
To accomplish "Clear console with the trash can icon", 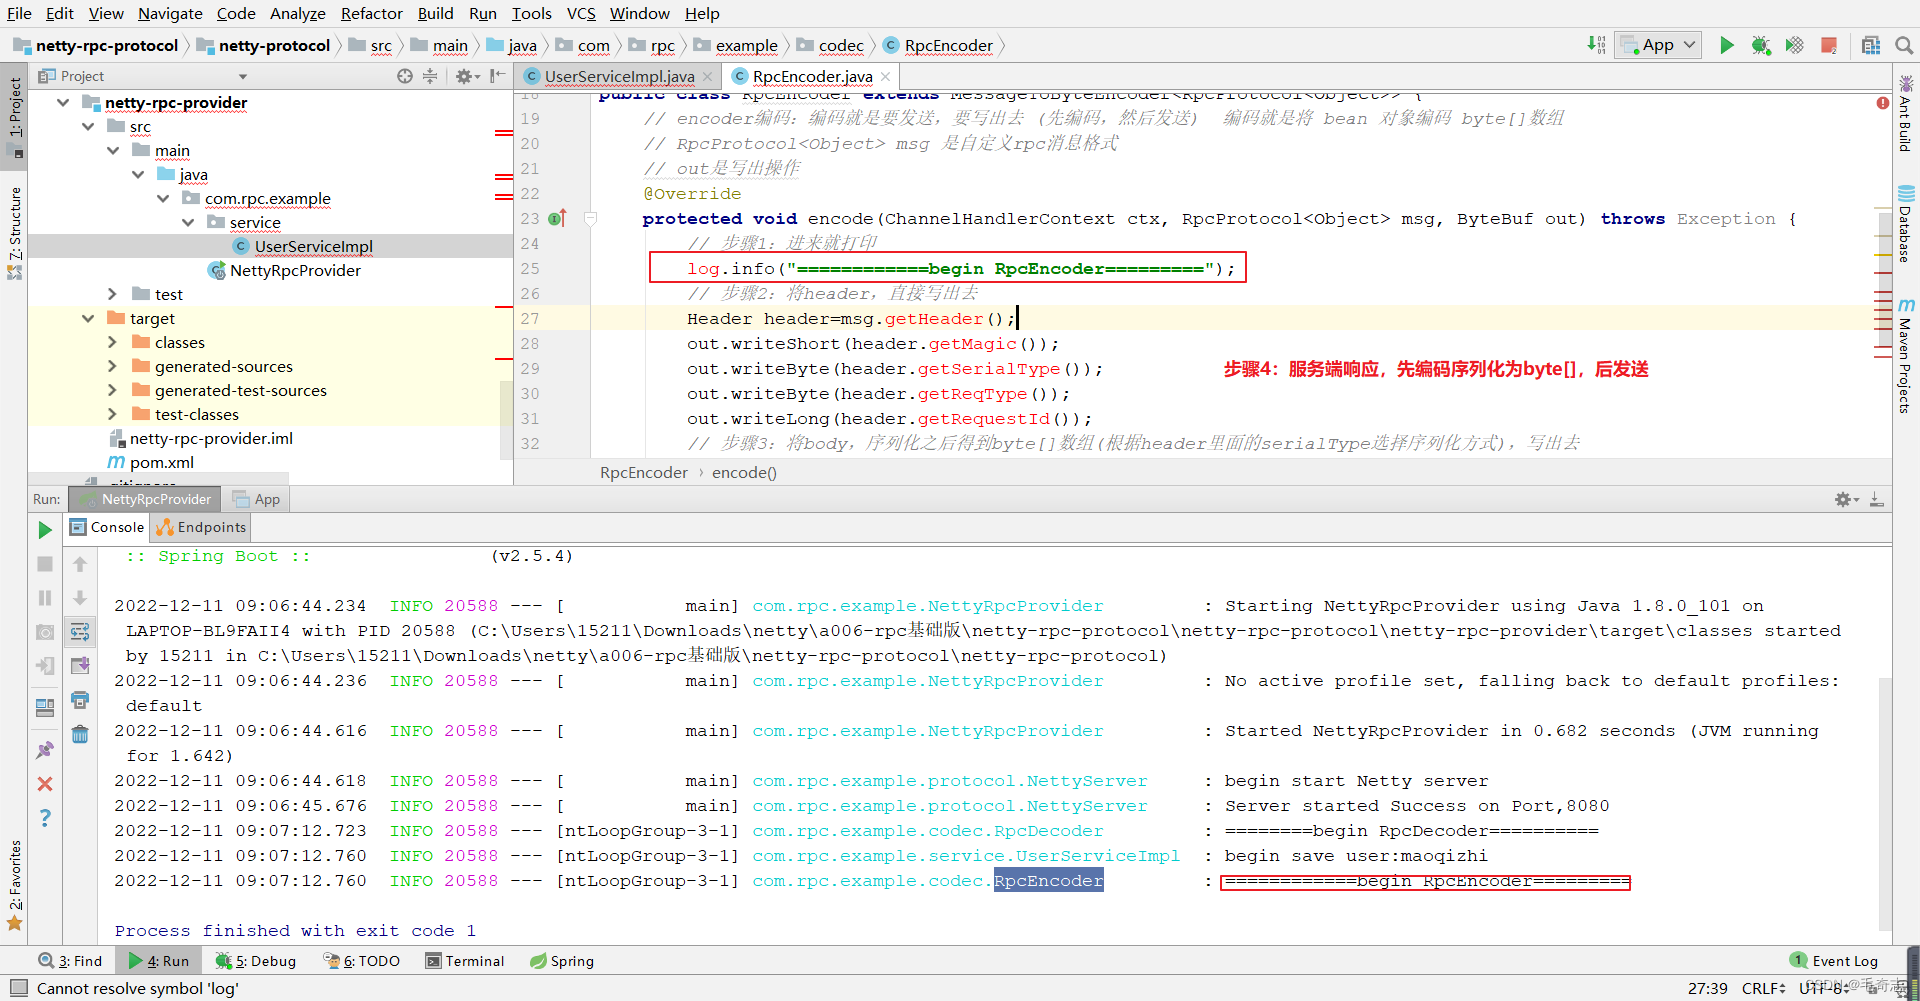I will tap(80, 734).
